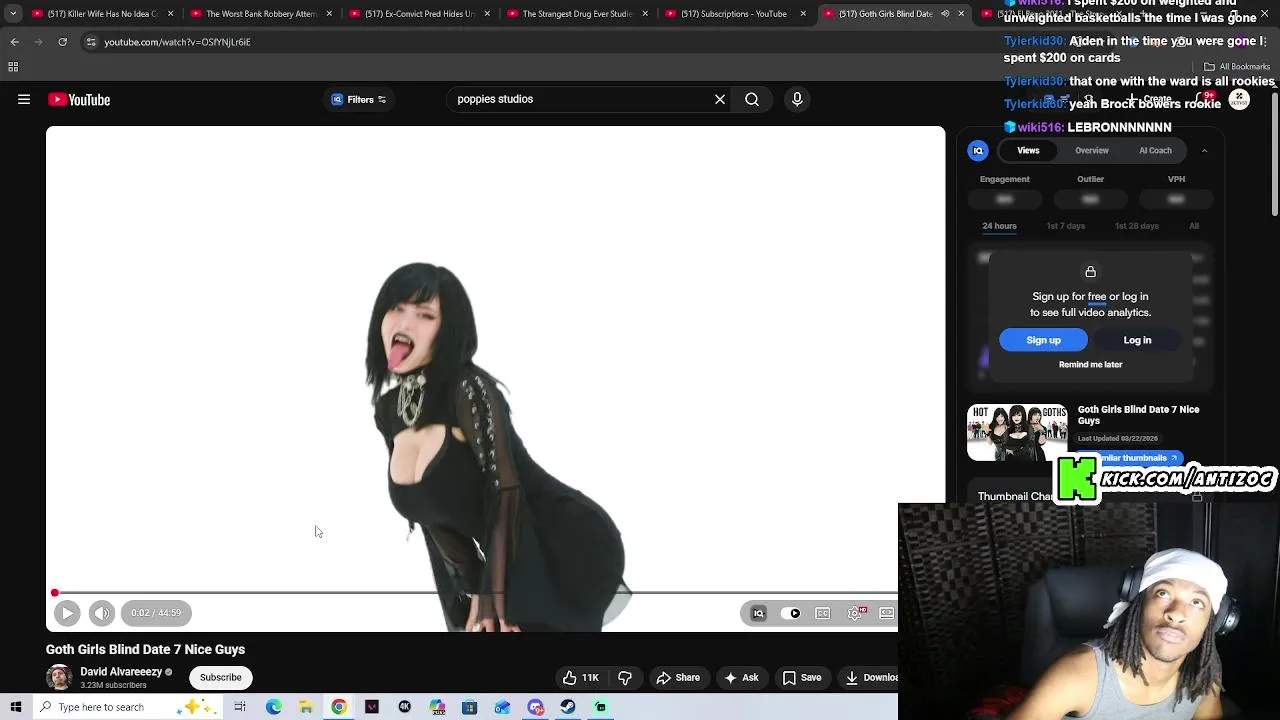Open Task View on the taskbar
Screen dimensions: 1280x720
[x=240, y=707]
